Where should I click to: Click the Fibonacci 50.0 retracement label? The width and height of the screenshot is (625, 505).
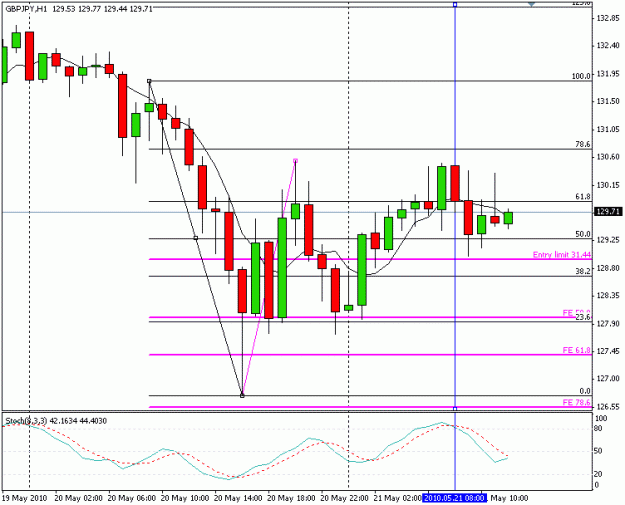coord(583,234)
